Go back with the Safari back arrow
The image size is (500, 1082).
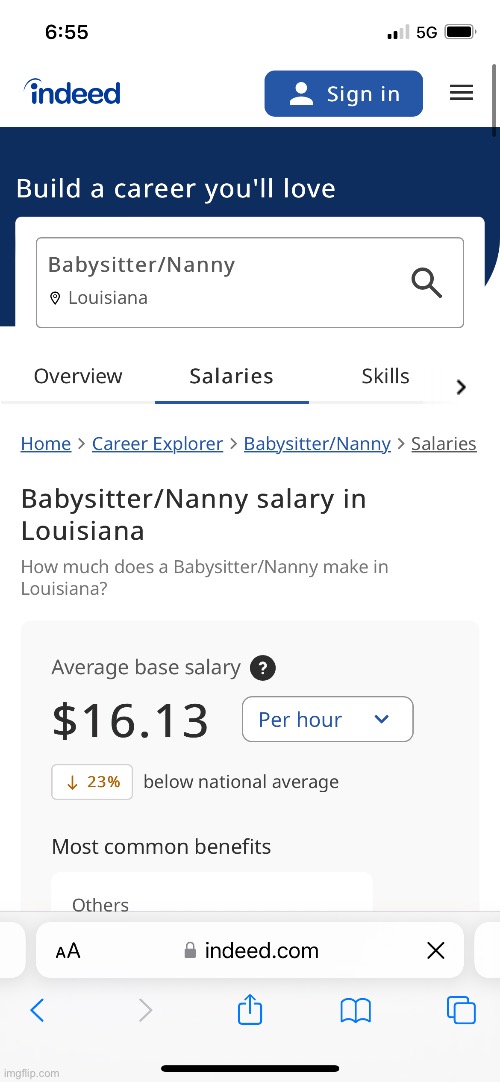tap(37, 1011)
